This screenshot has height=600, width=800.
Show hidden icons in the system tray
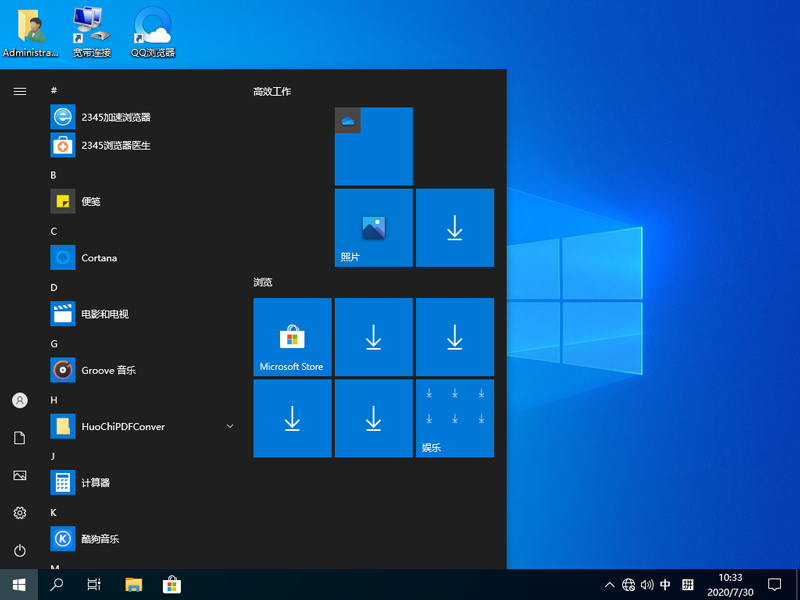click(x=608, y=585)
